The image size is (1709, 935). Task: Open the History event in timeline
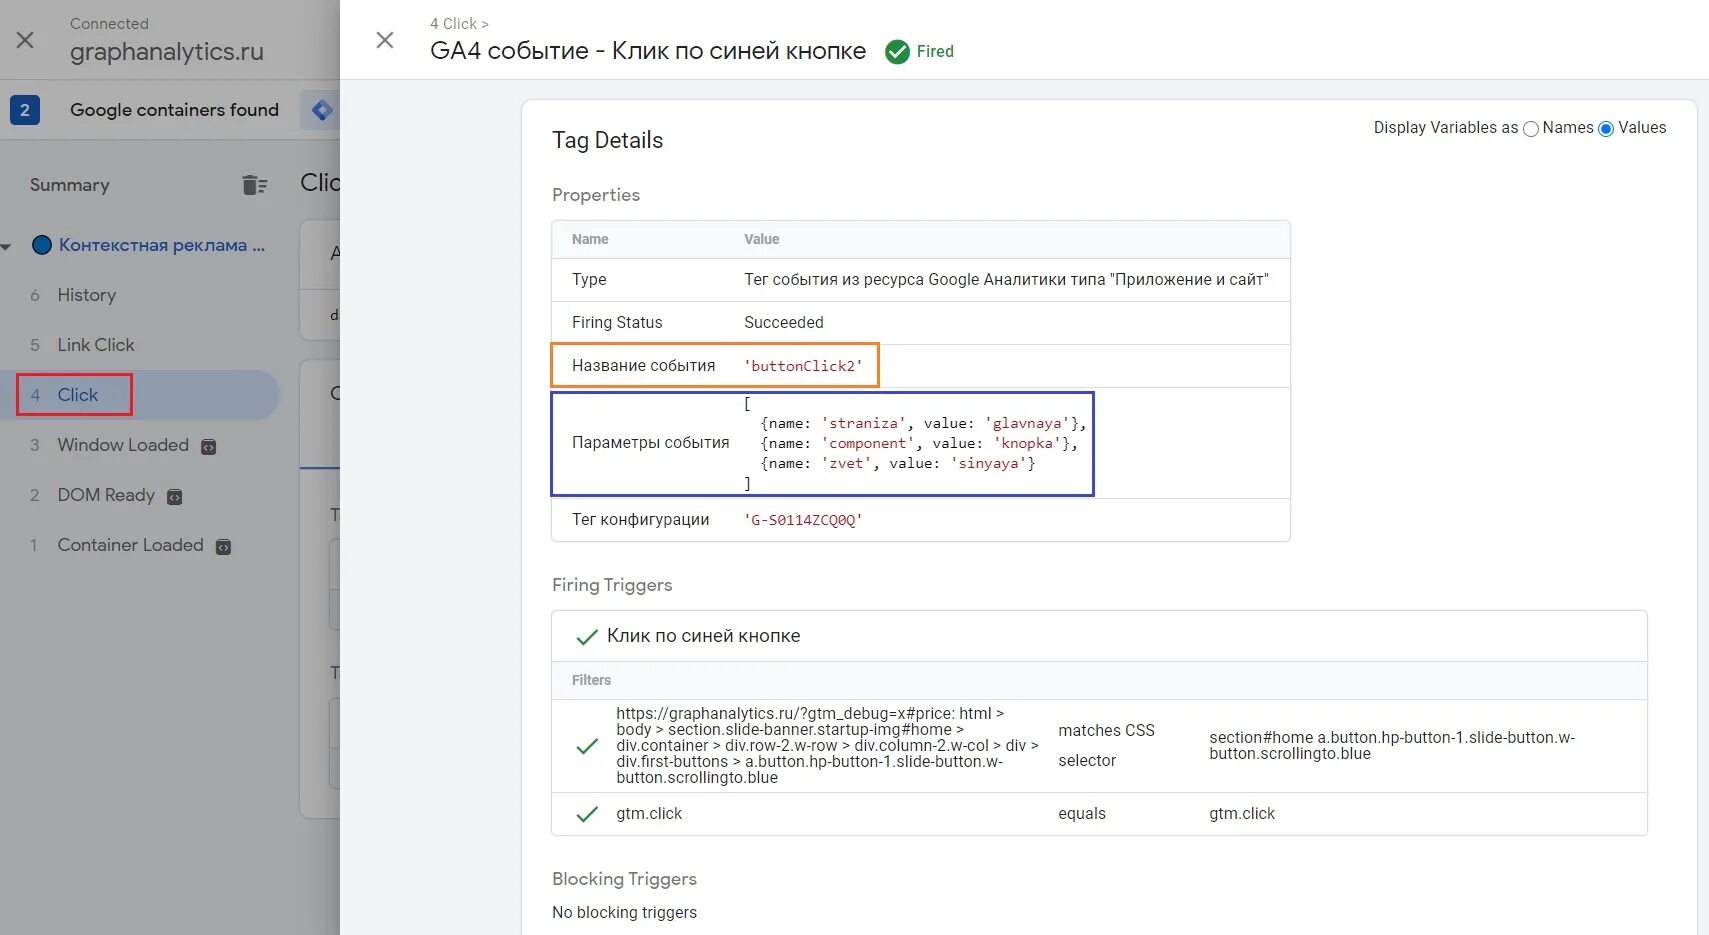(x=86, y=295)
